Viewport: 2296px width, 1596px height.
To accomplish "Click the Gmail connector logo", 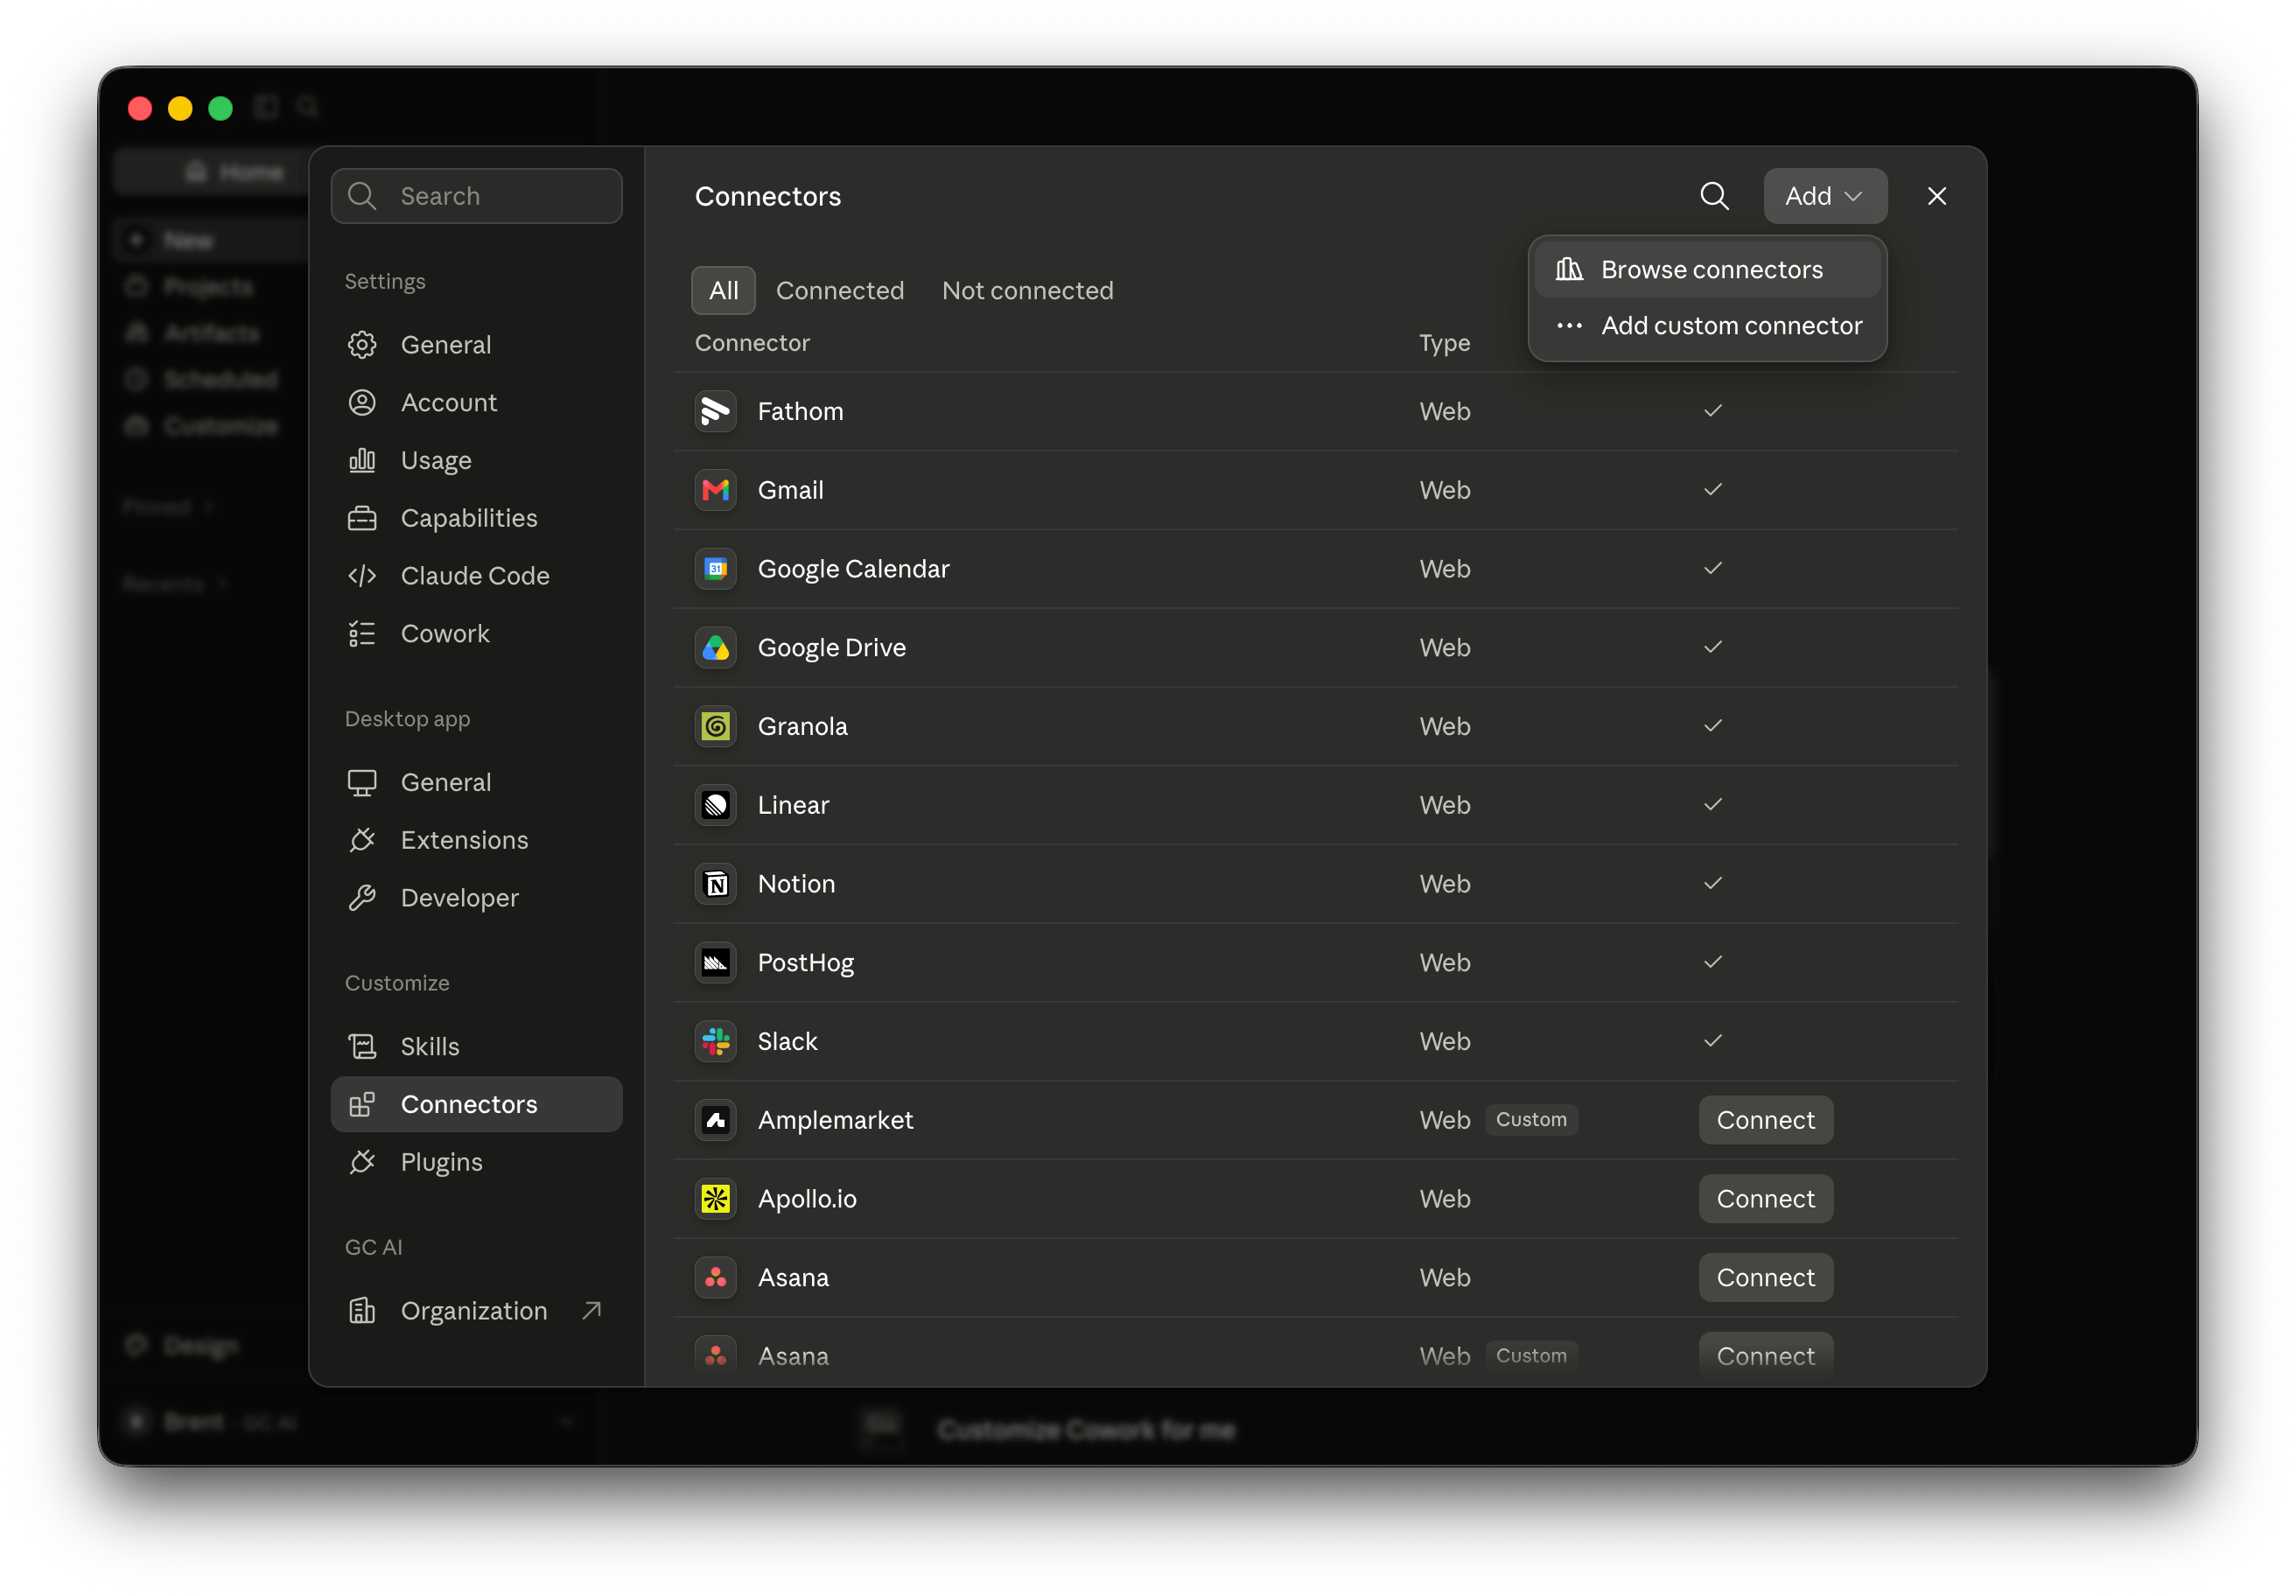I will pyautogui.click(x=716, y=491).
